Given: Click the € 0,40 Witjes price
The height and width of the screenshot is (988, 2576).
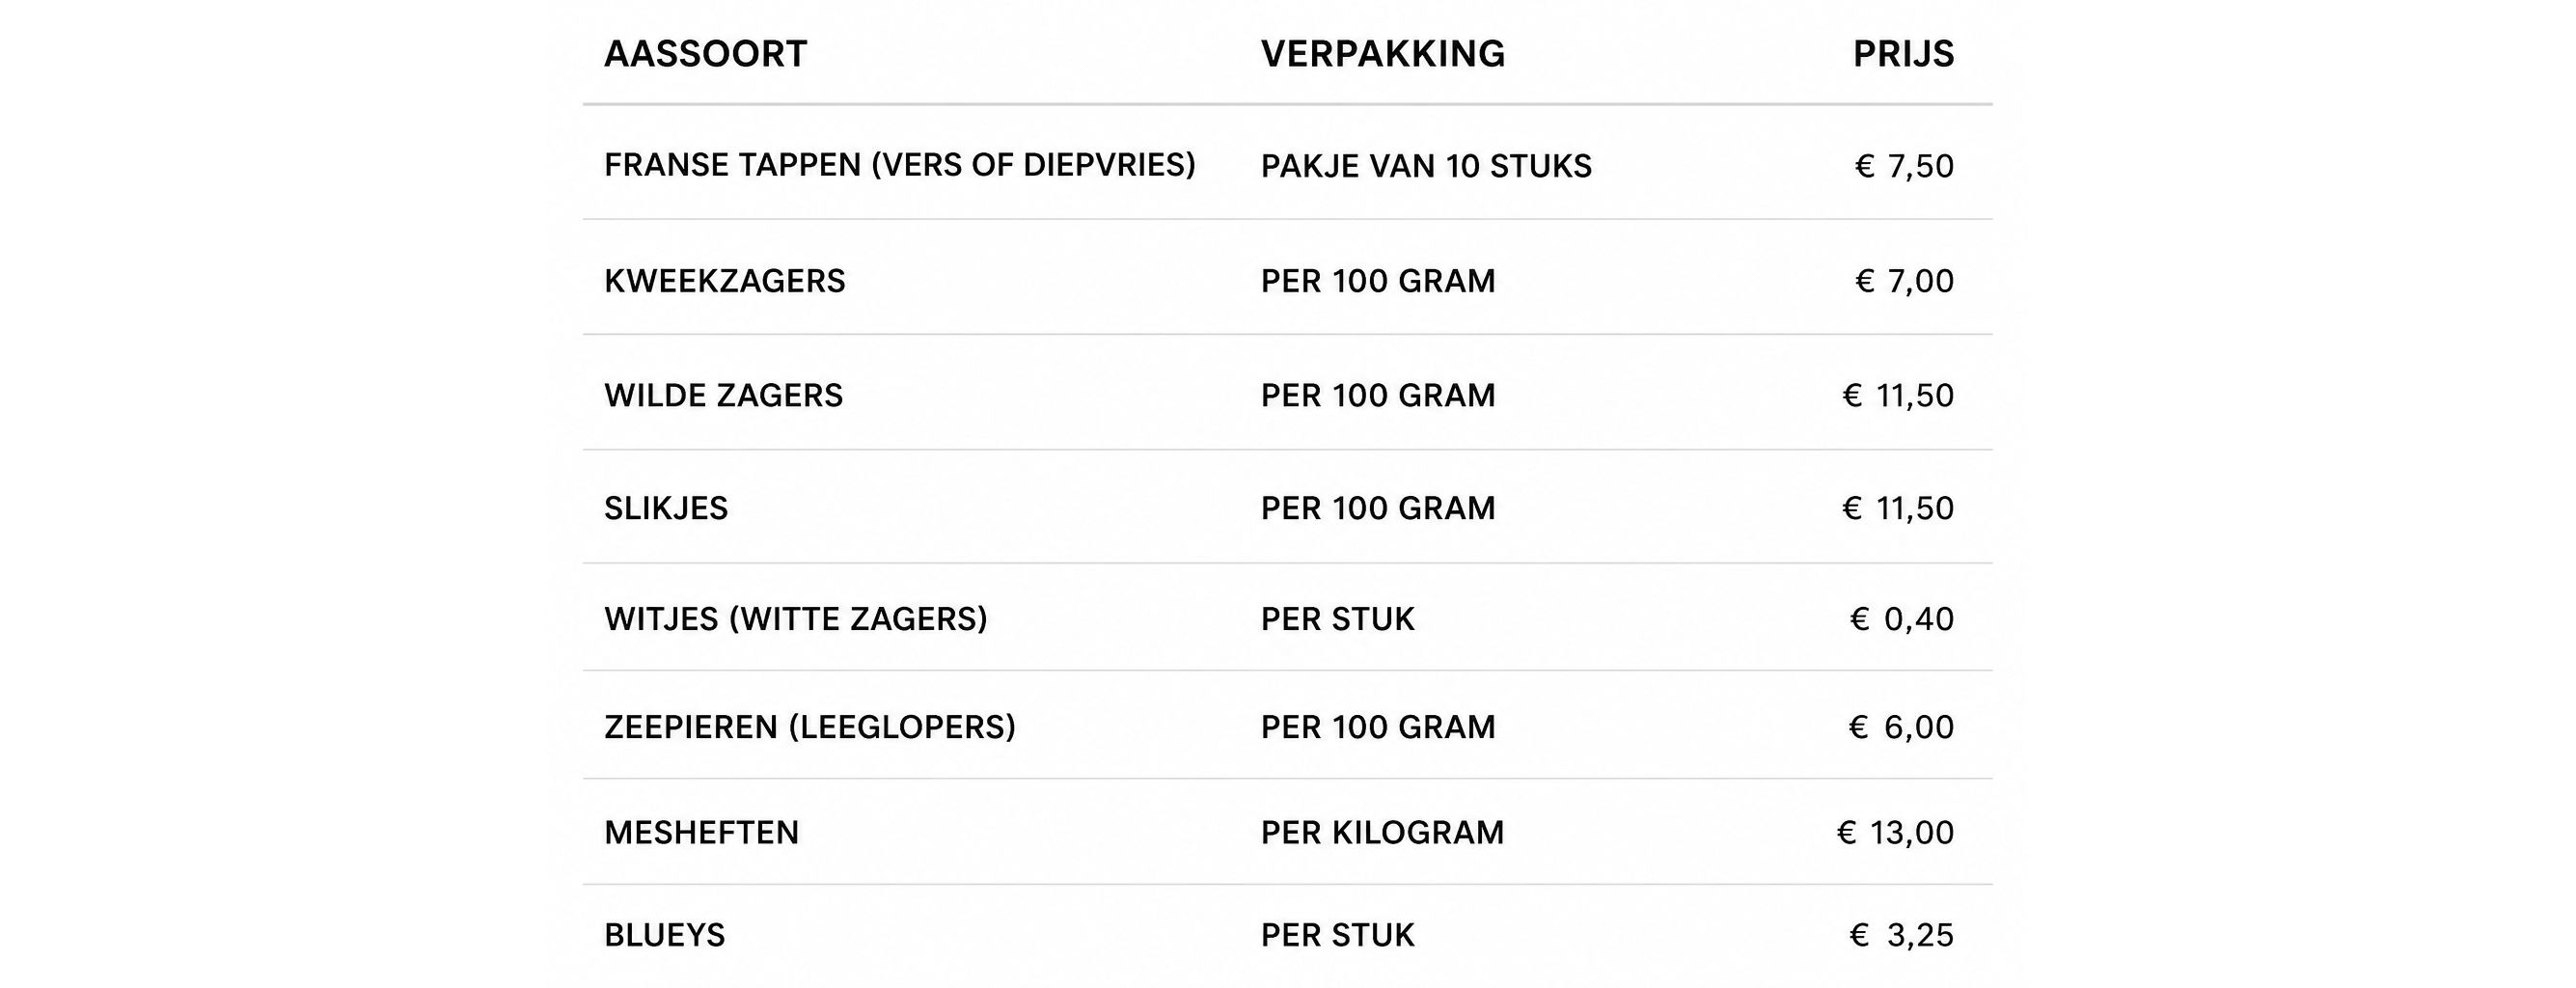Looking at the screenshot, I should 1902,619.
